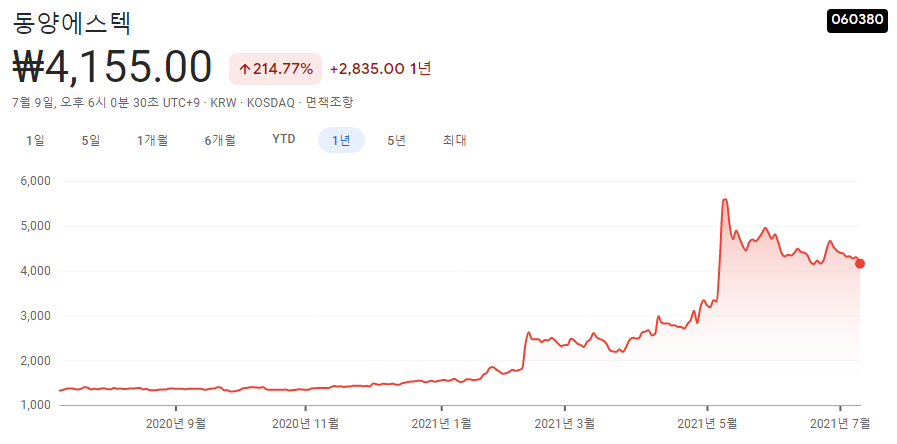Viewport: 897px width, 444px height.
Task: Click the up arrow in percent badge
Action: pos(245,70)
